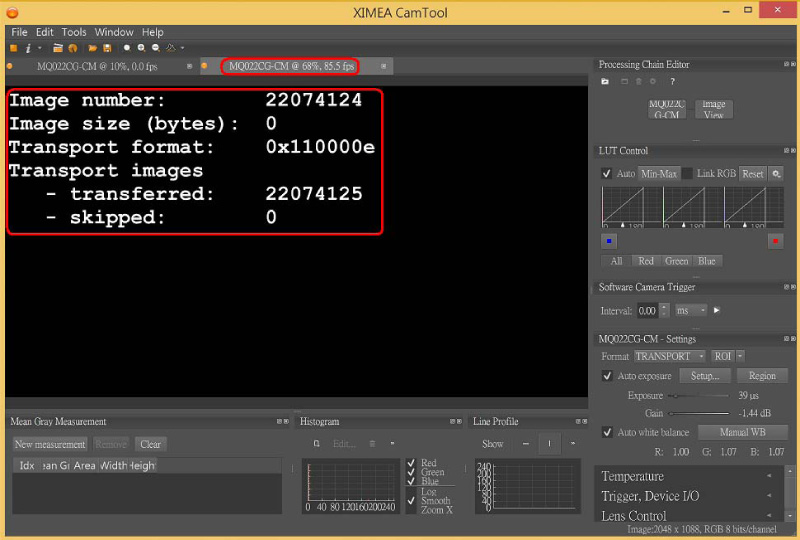Click the LUT Control settings gear icon
The height and width of the screenshot is (540, 800).
776,174
